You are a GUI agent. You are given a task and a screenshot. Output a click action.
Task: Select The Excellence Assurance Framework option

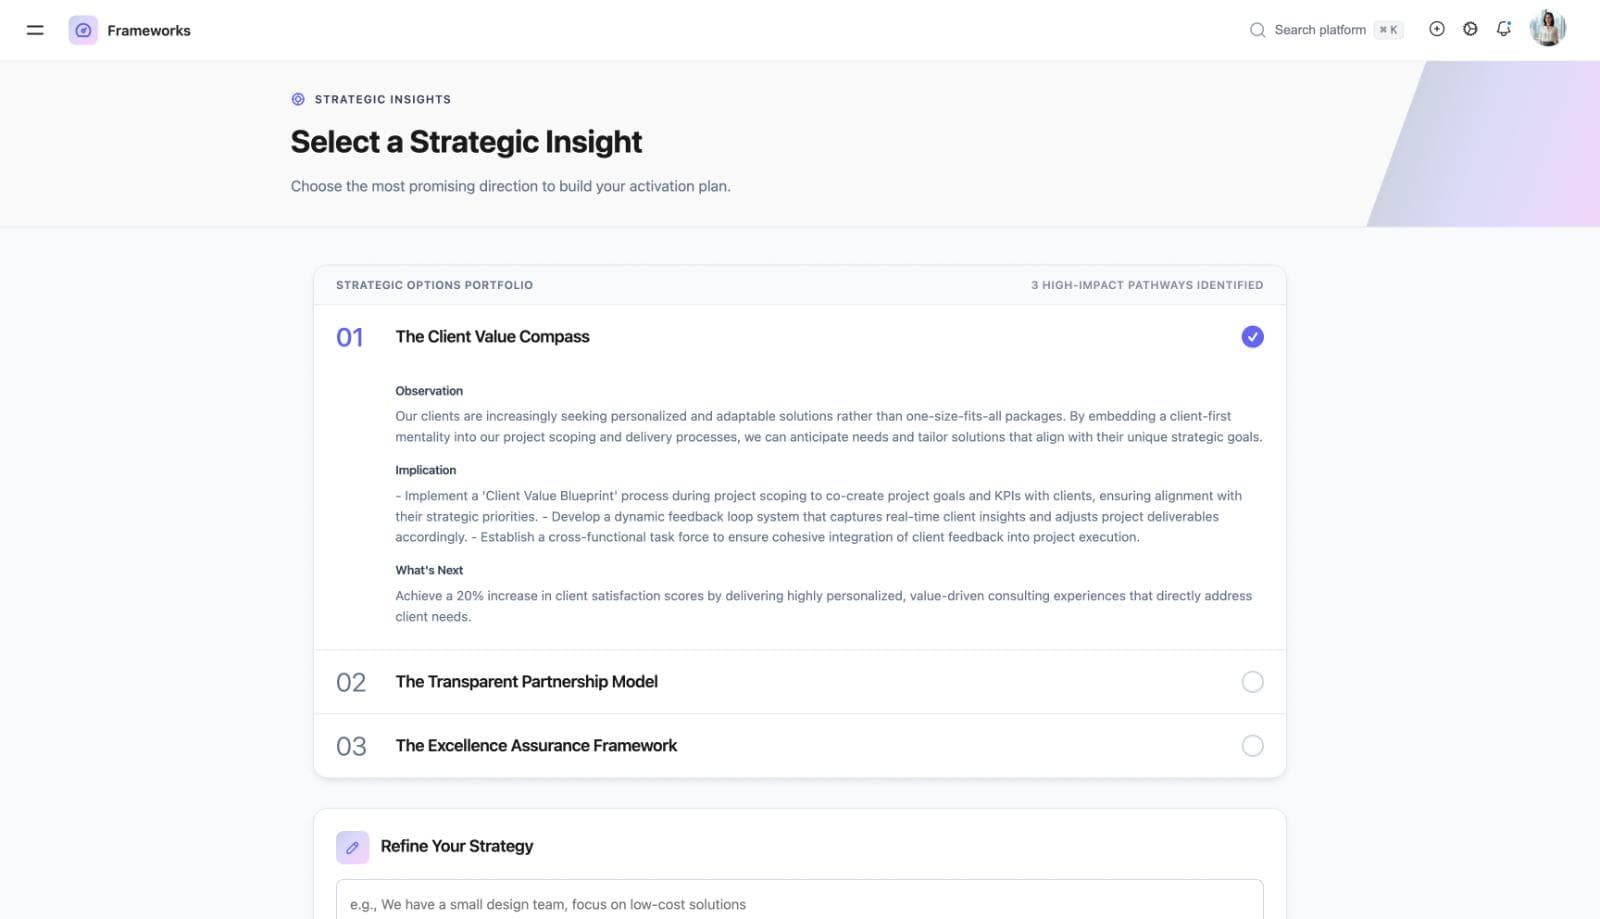(x=1253, y=745)
